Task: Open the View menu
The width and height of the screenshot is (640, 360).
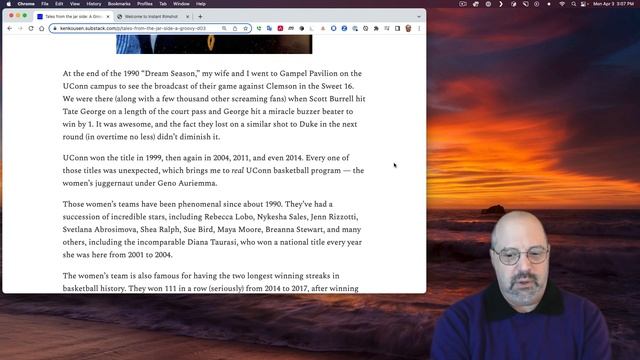Action: 75,4
